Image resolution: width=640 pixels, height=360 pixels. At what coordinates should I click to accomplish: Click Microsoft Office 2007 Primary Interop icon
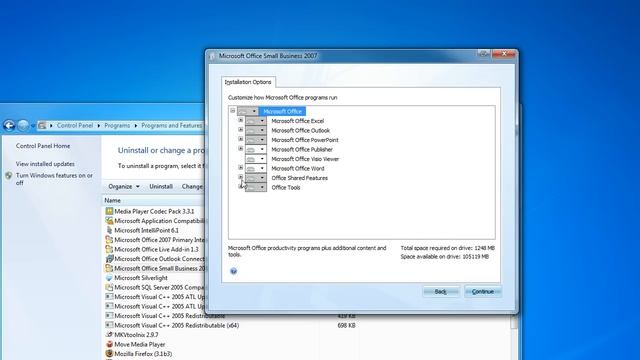click(109, 240)
